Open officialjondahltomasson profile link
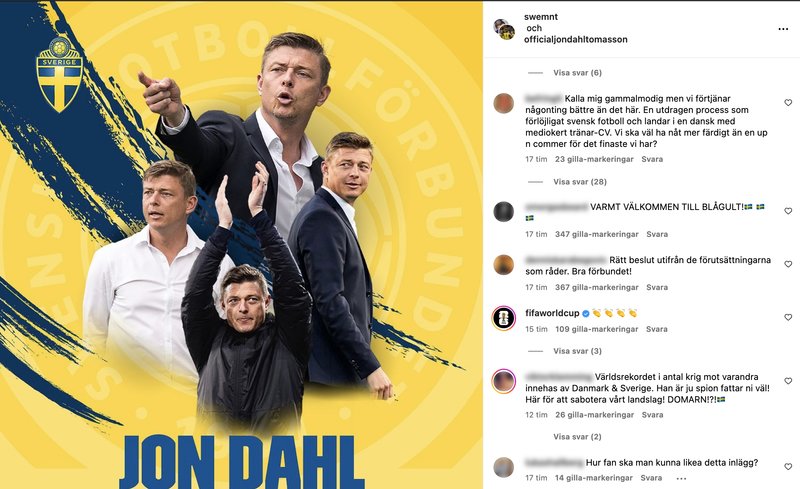The width and height of the screenshot is (800, 489). pyautogui.click(x=576, y=39)
